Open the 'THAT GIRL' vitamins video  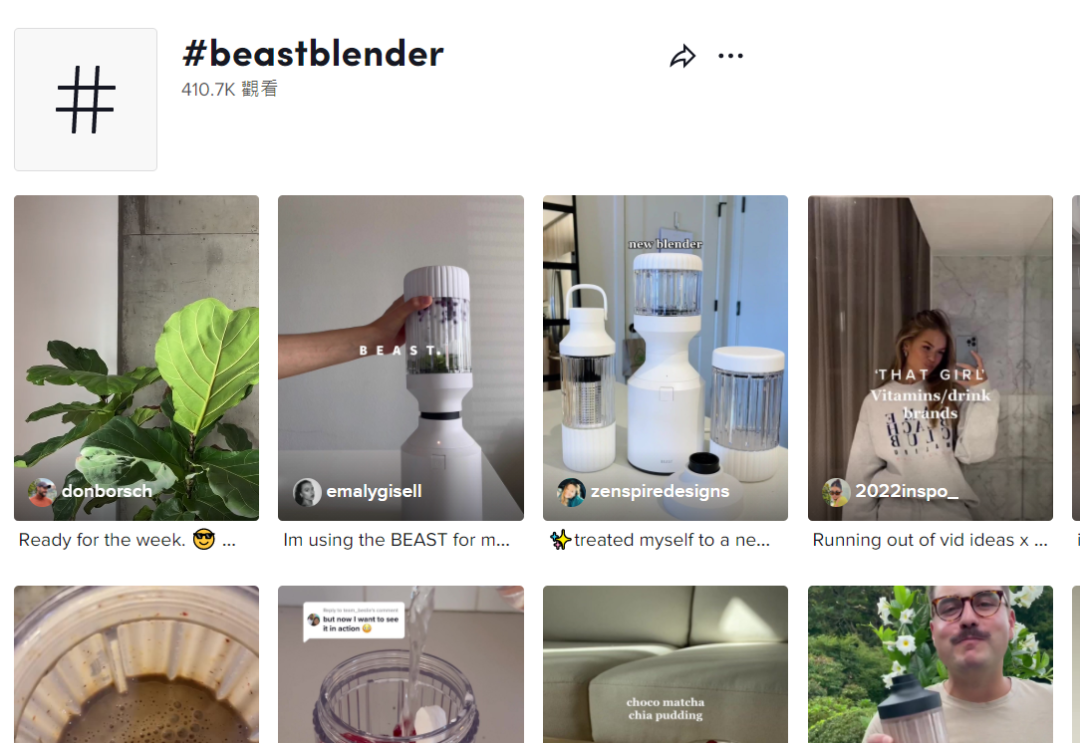pos(930,357)
